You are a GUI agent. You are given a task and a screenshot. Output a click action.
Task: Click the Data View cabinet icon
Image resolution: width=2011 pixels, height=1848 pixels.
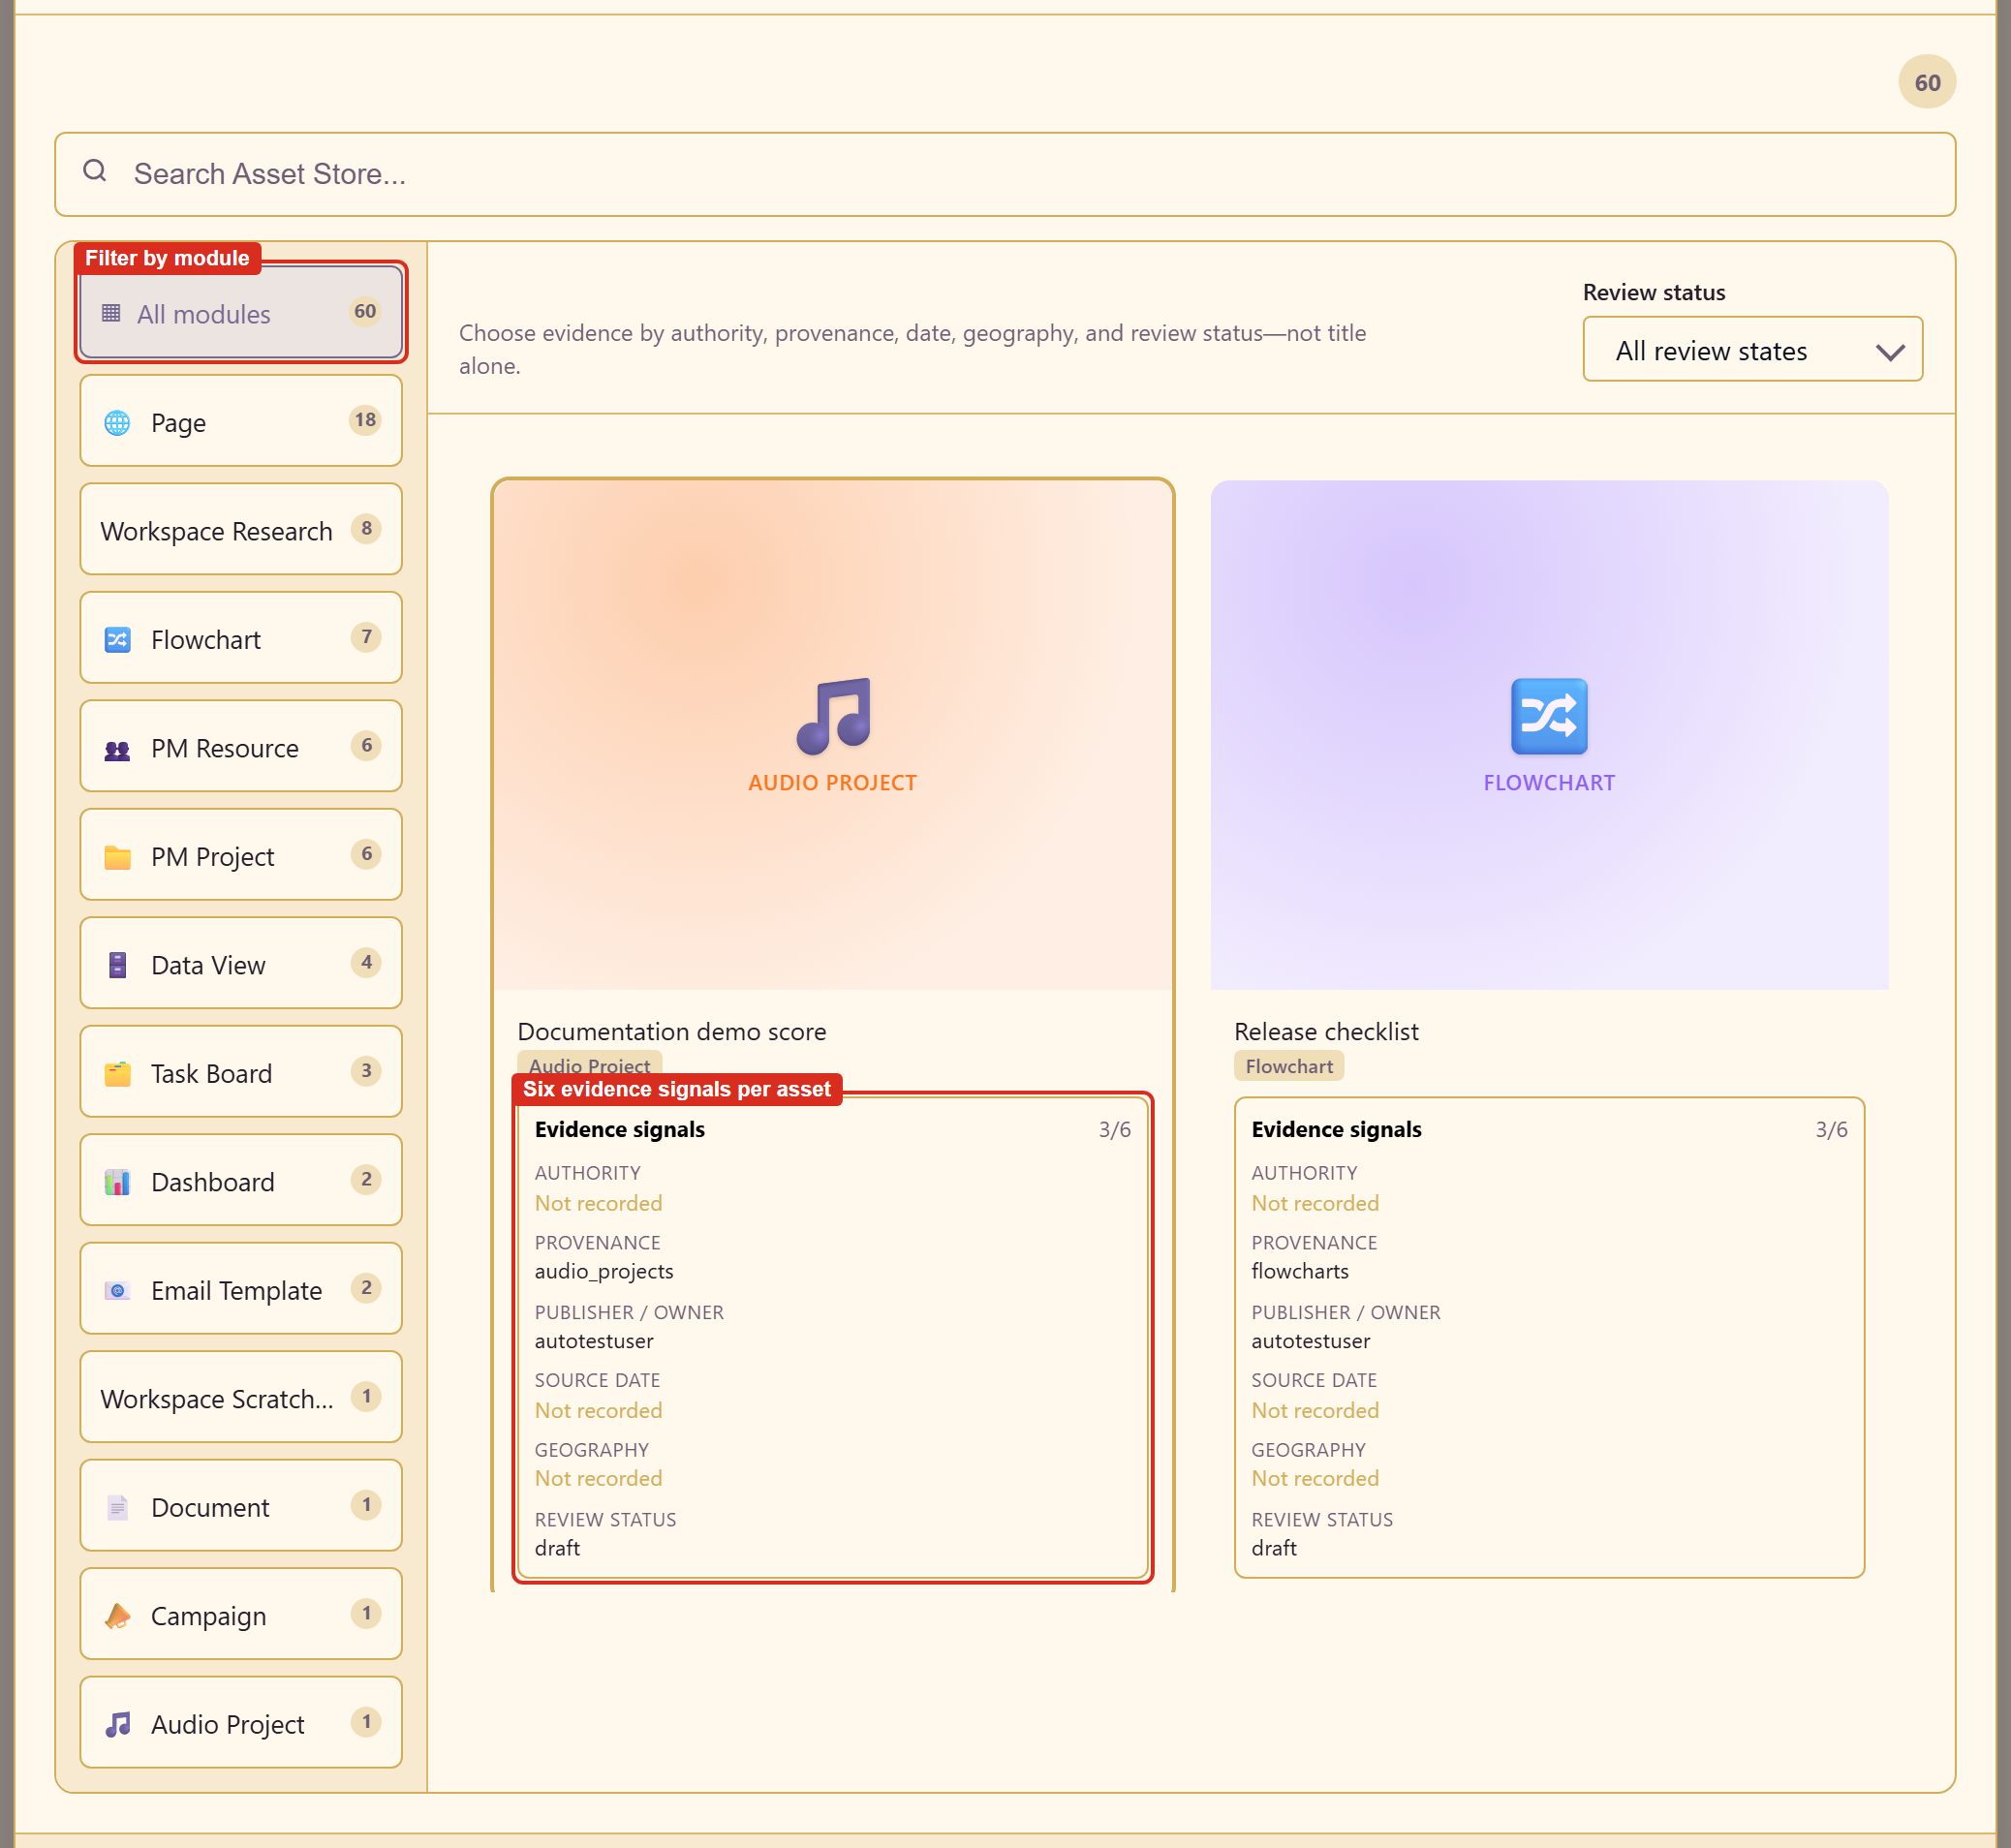[117, 965]
